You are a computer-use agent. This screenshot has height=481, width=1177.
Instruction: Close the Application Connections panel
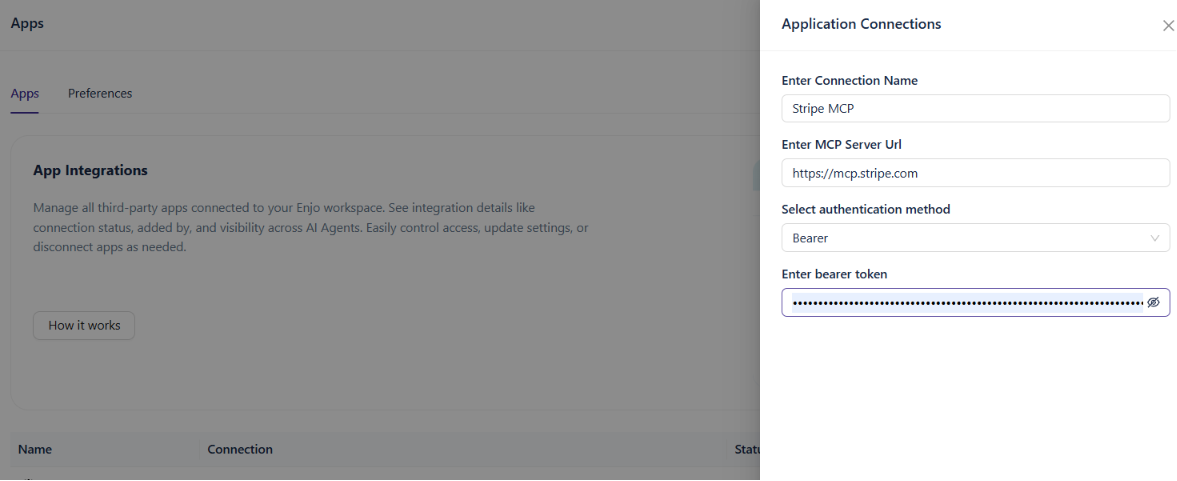click(x=1168, y=26)
